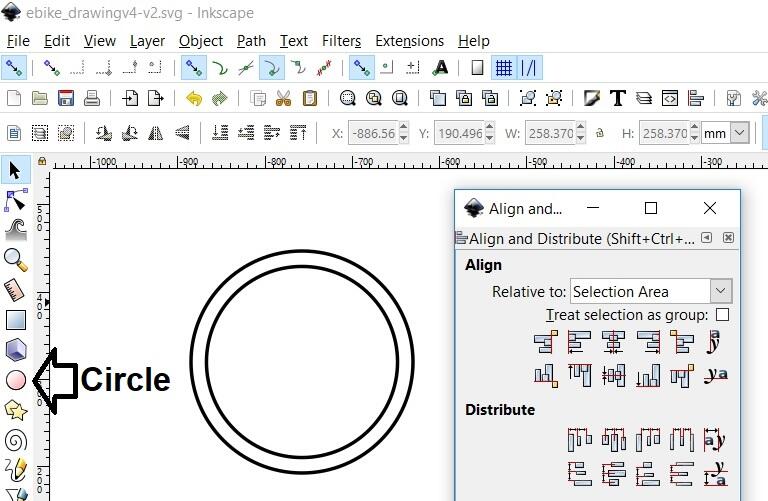Open the Extensions menu
This screenshot has width=768, height=501.
[409, 41]
